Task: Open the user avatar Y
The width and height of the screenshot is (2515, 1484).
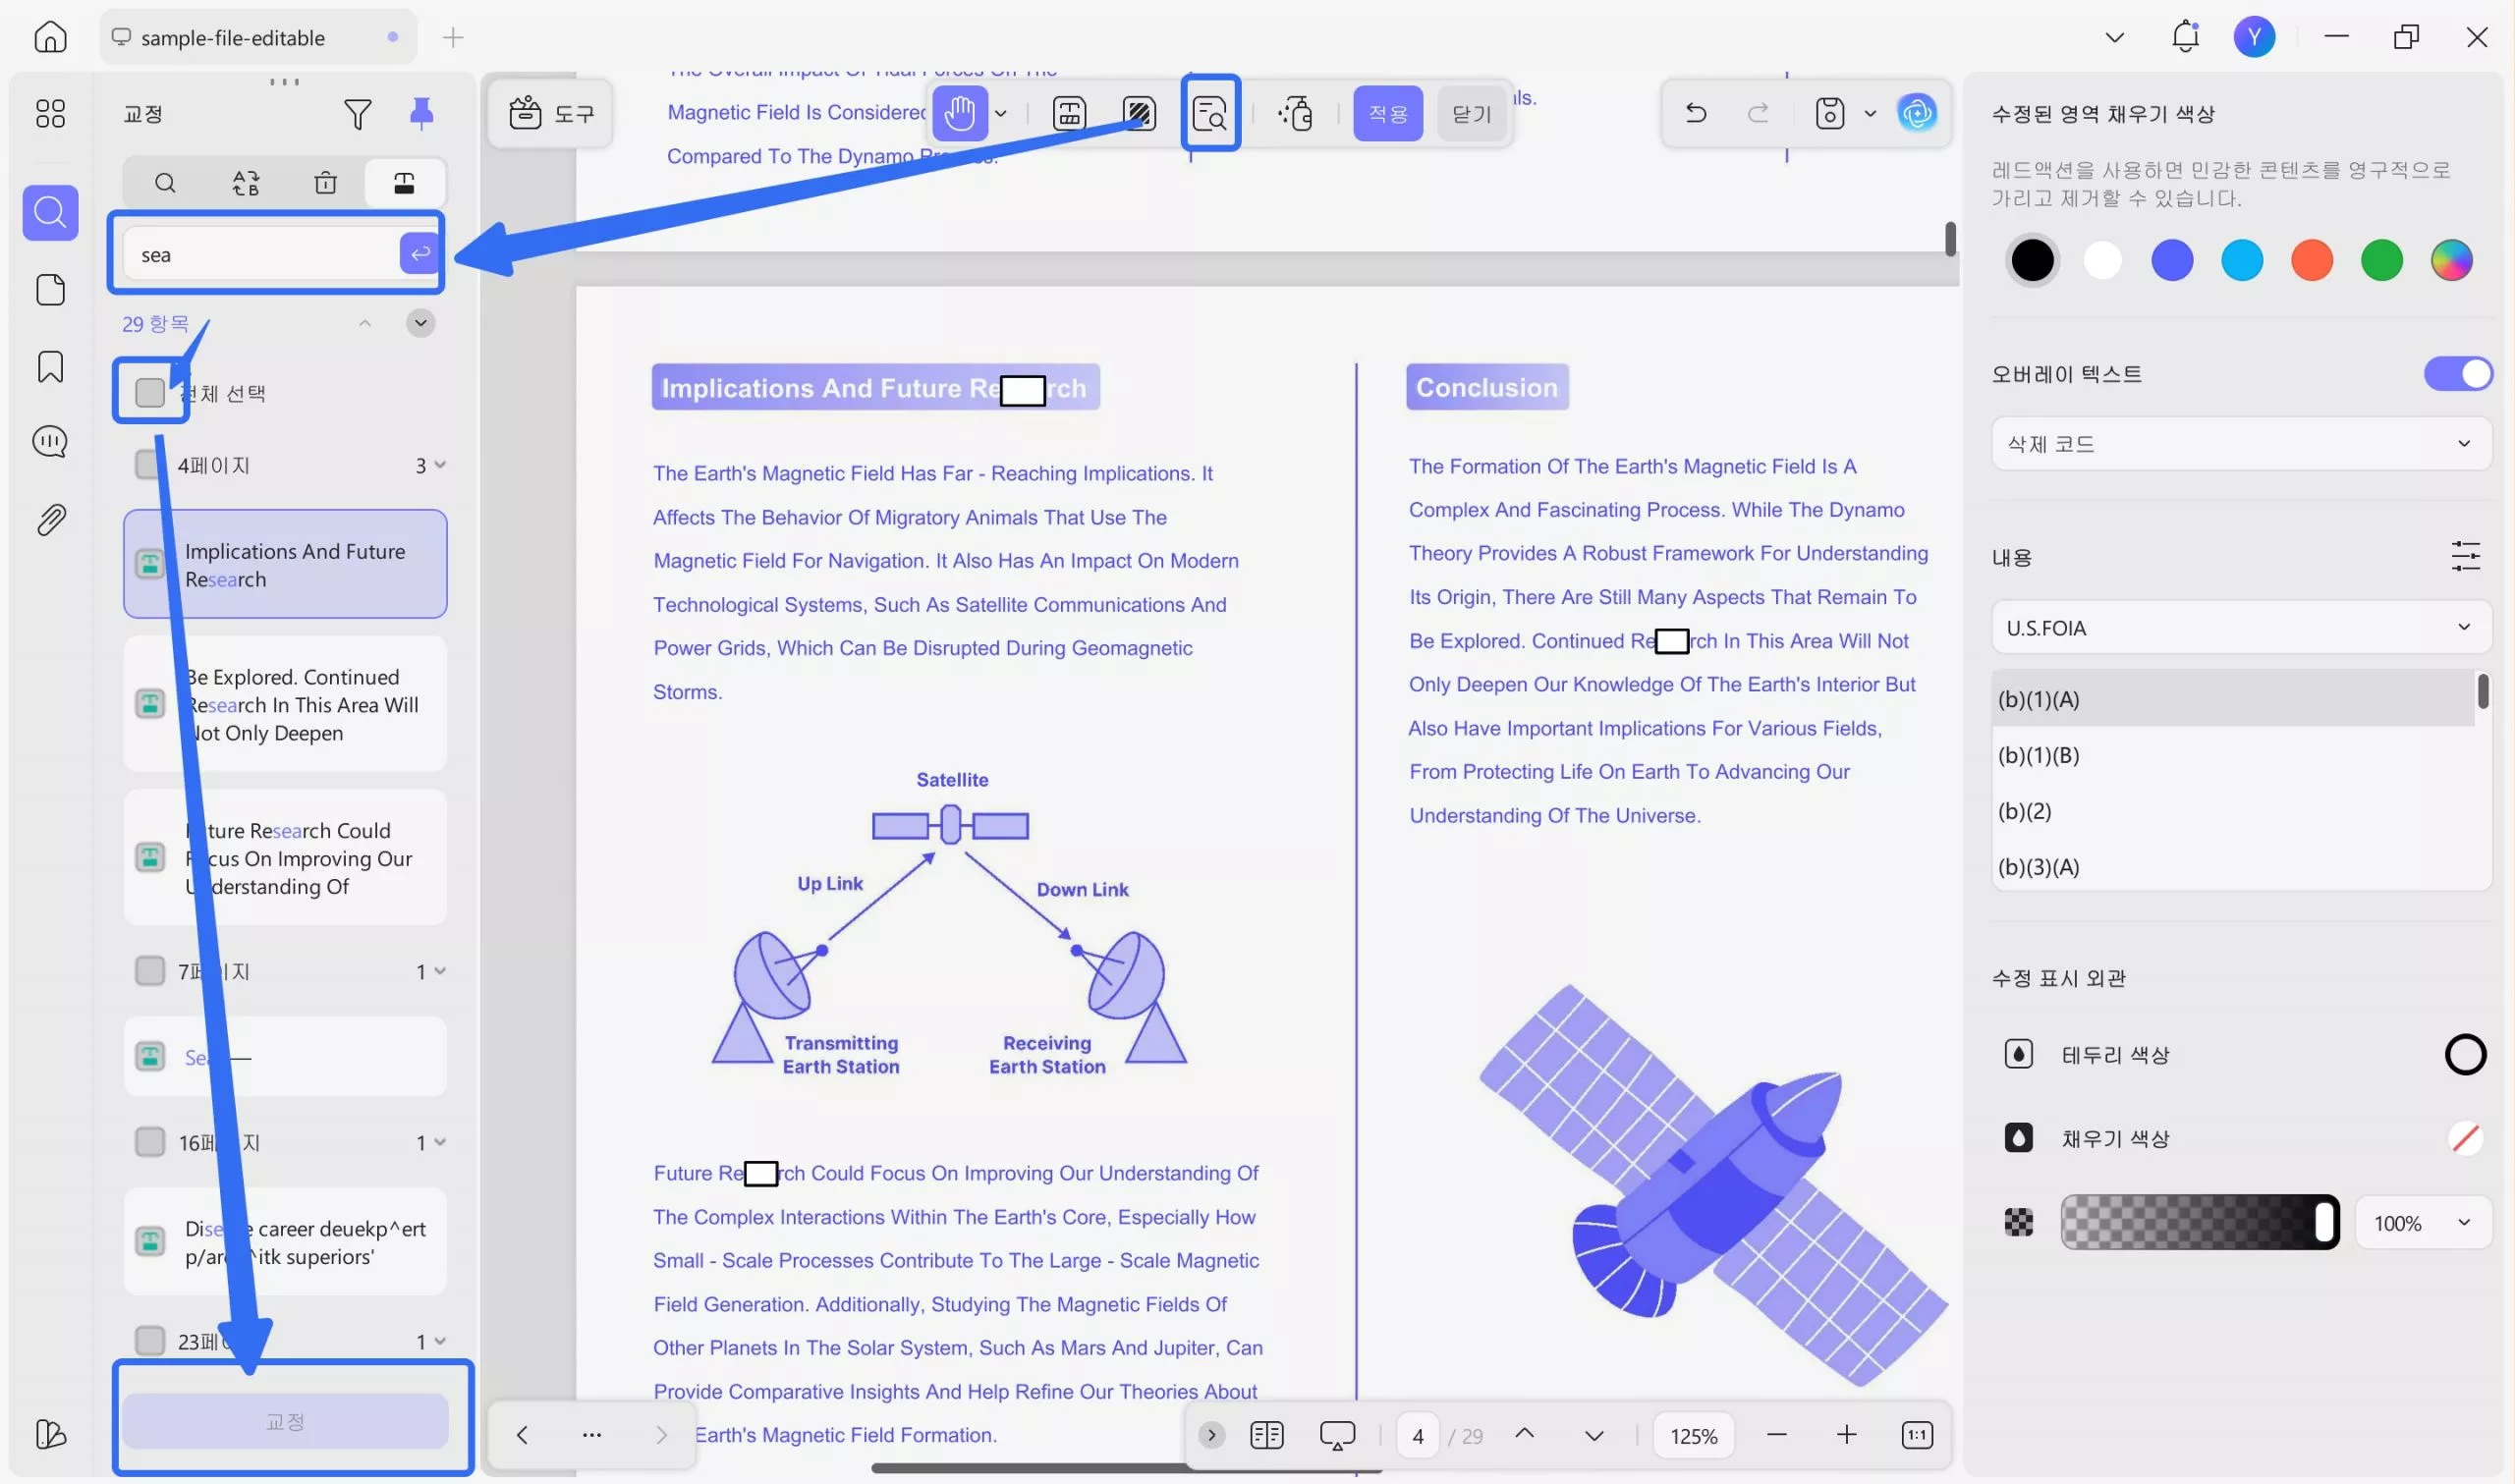Action: (x=2254, y=37)
